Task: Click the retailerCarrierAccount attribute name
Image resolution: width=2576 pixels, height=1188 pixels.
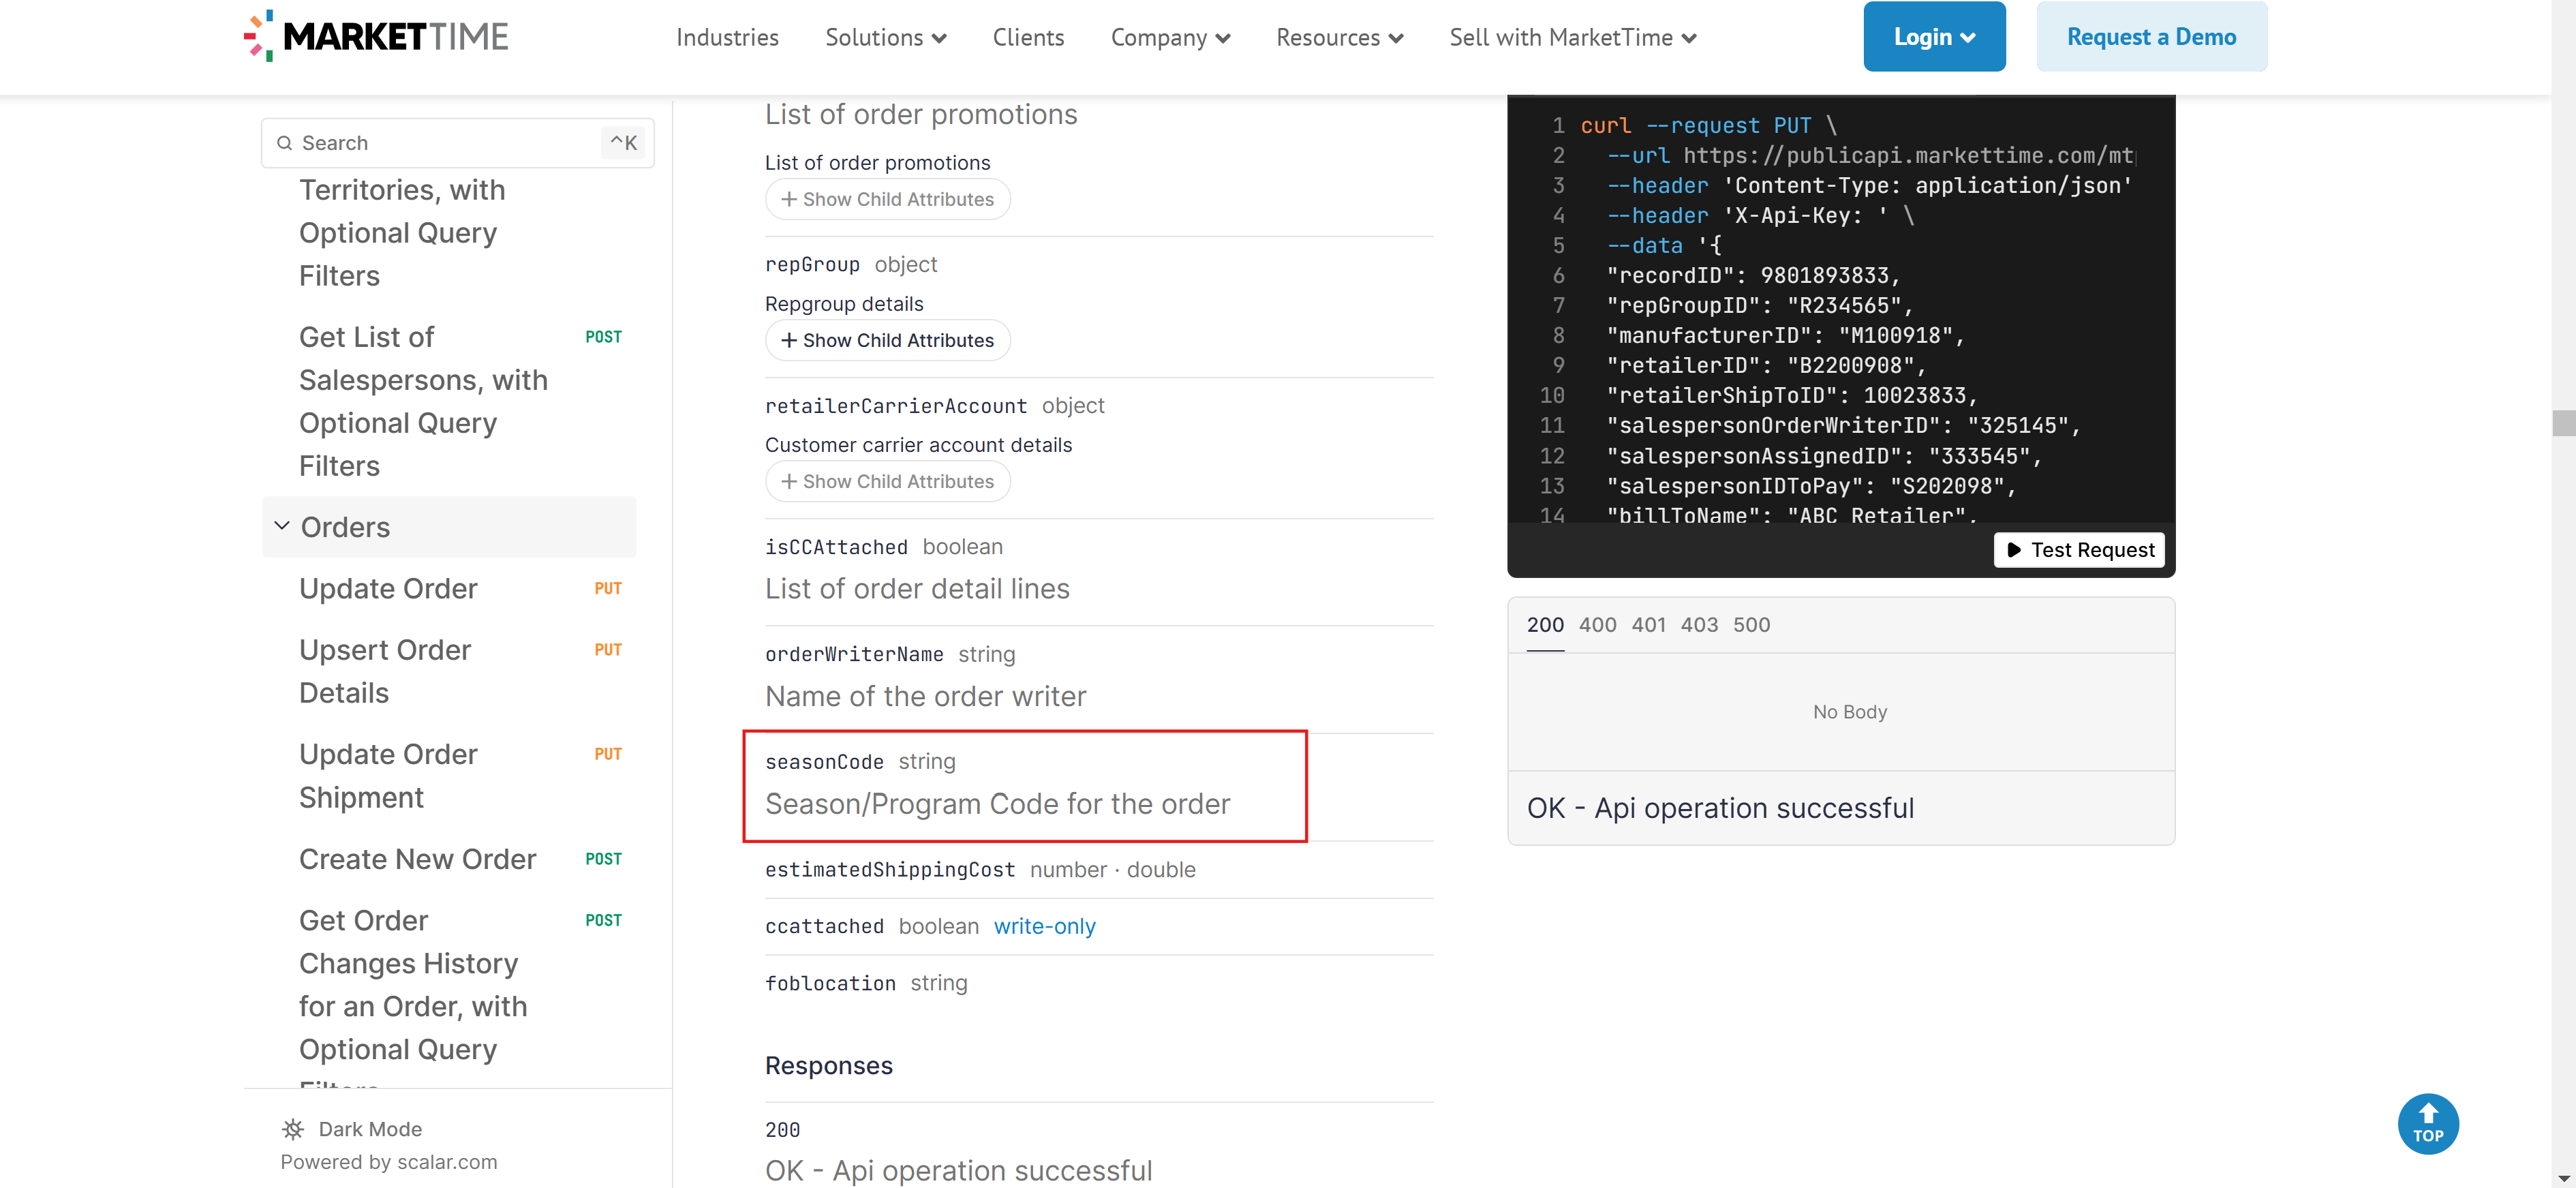Action: (x=896, y=406)
